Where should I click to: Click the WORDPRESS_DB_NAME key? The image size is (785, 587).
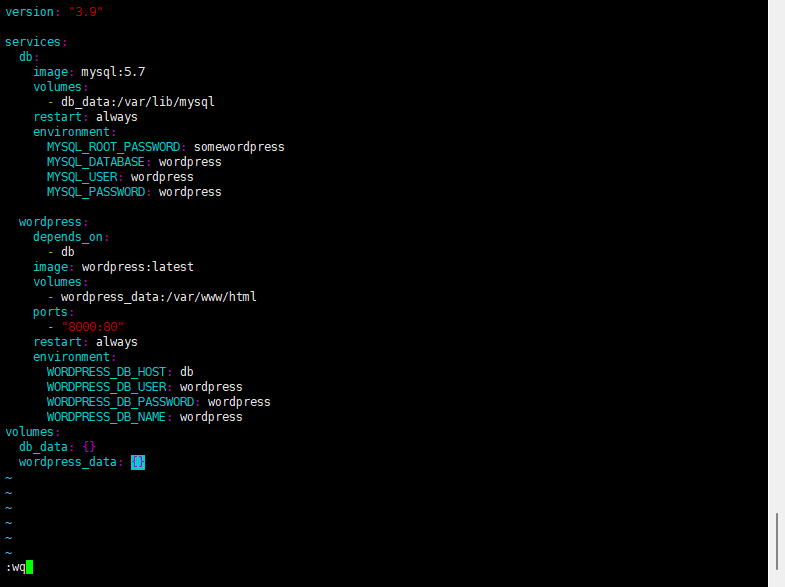click(x=106, y=417)
